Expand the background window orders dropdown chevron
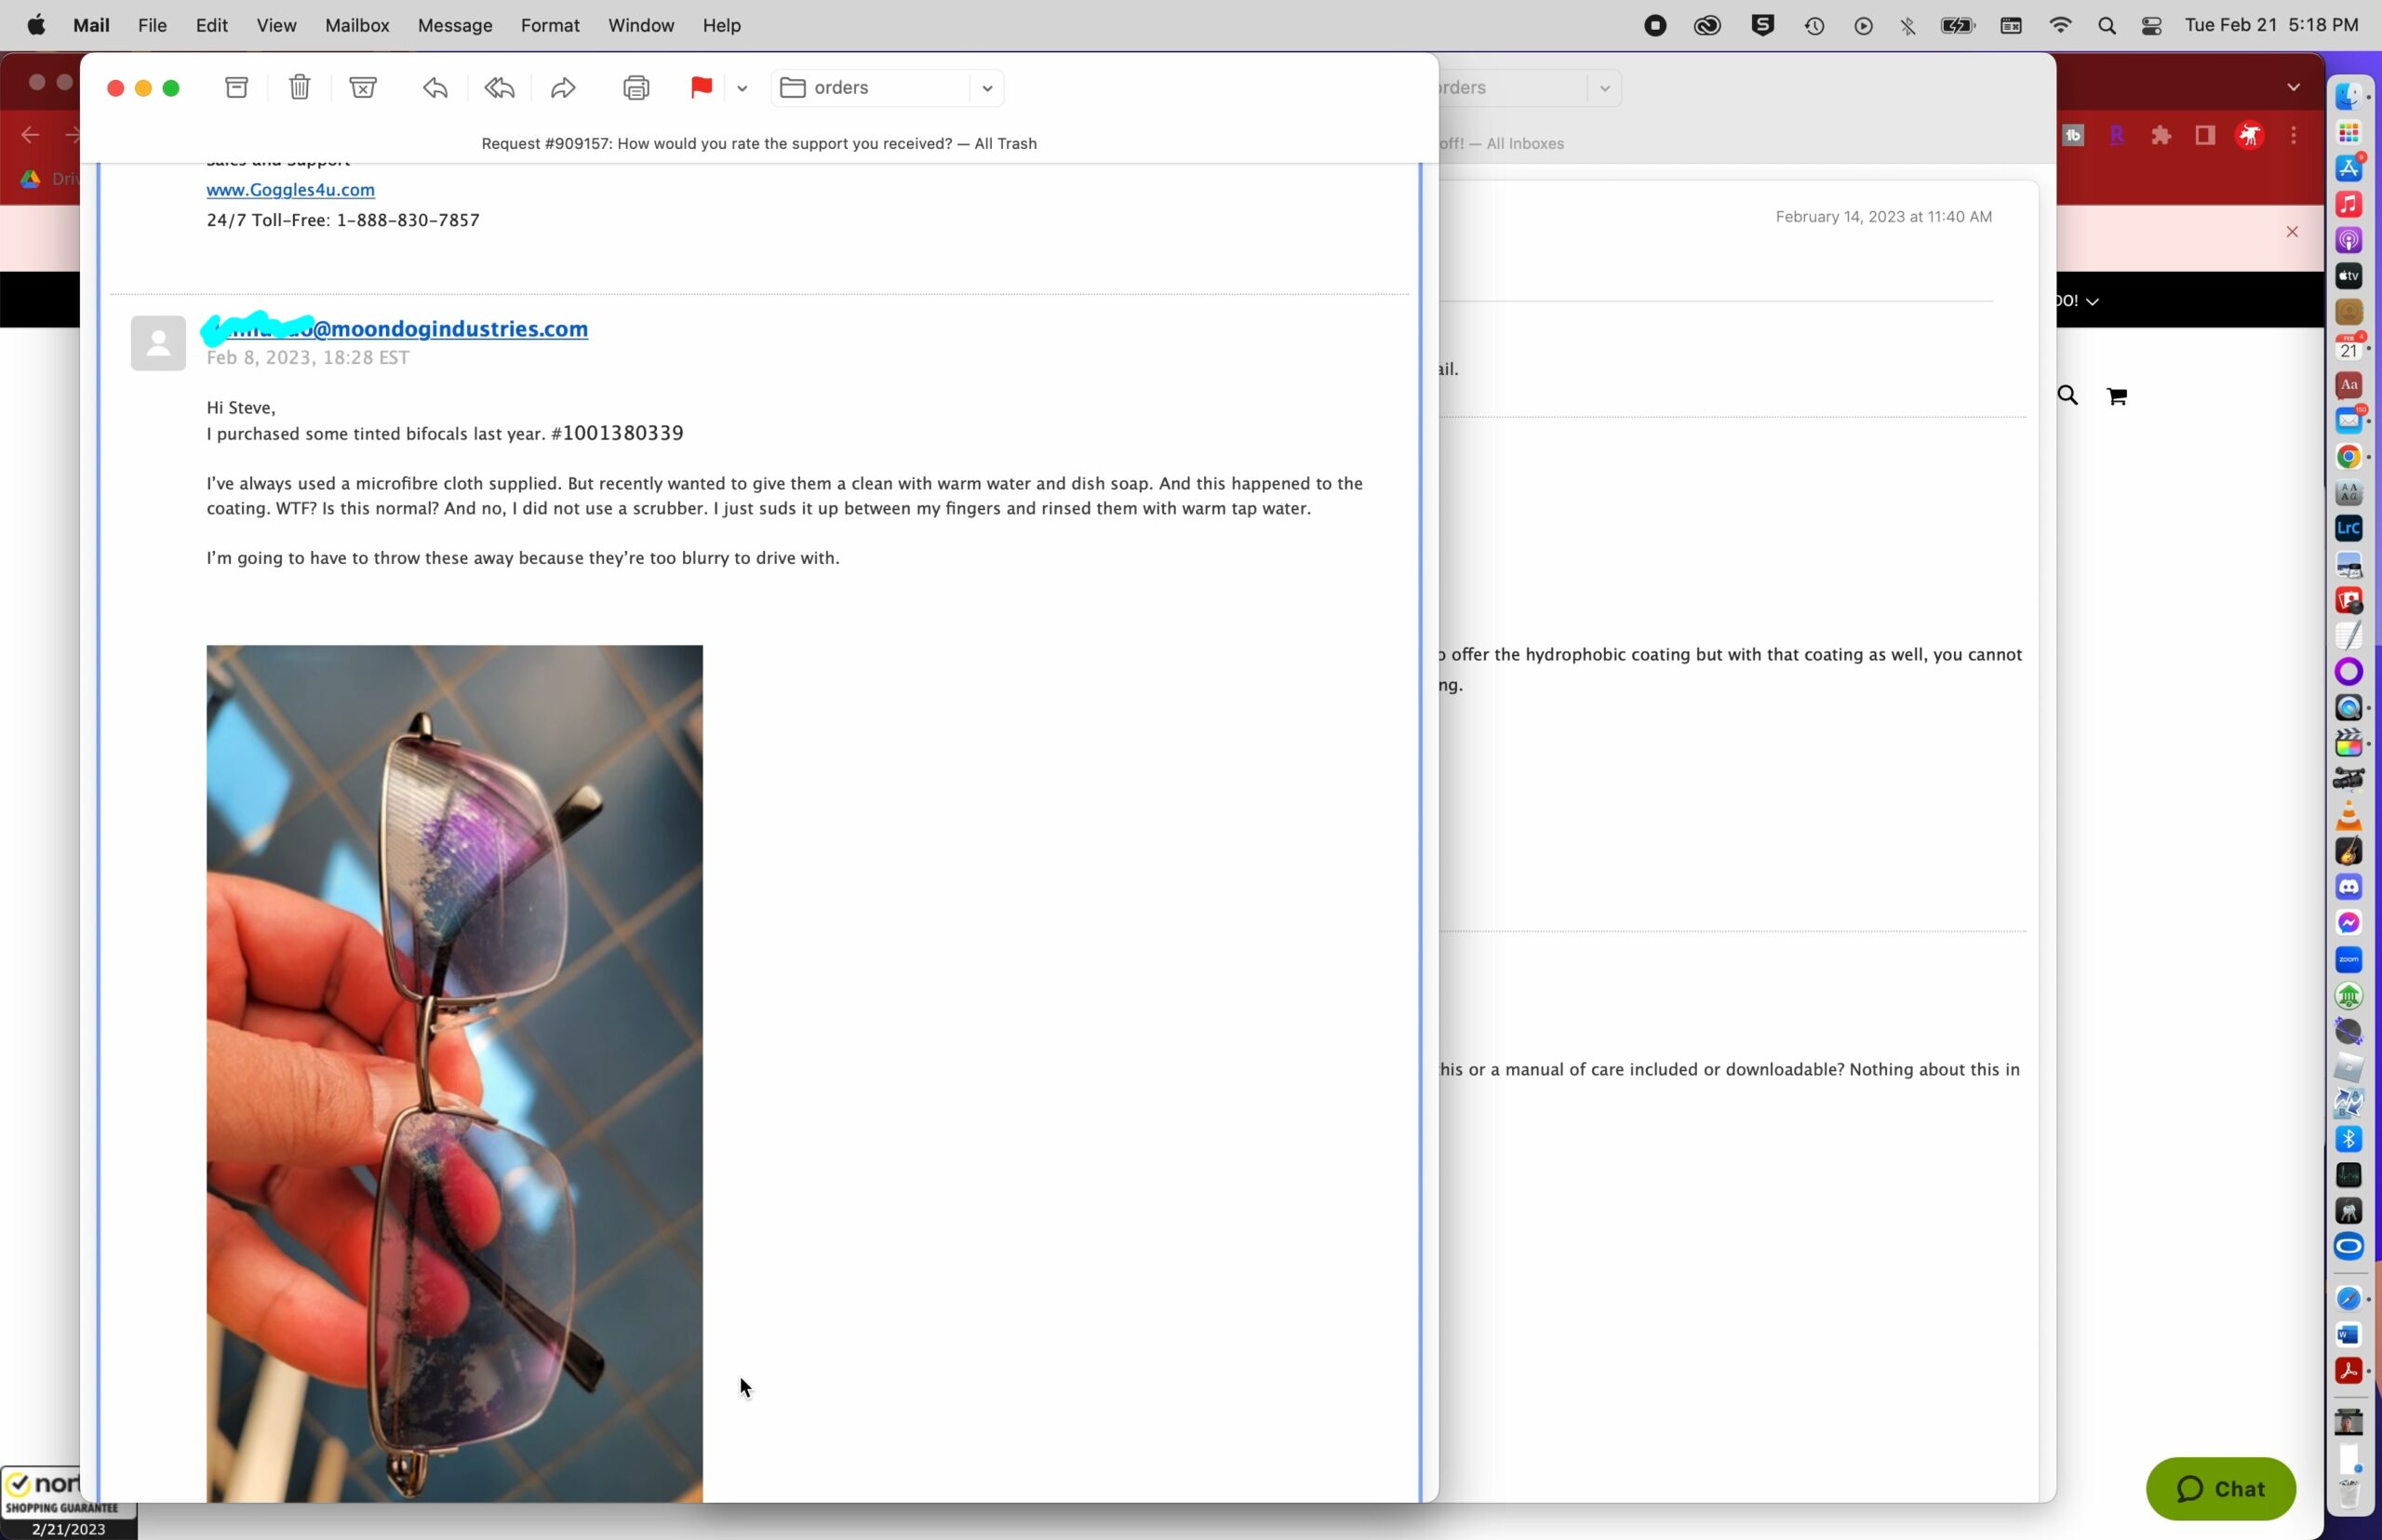Image resolution: width=2382 pixels, height=1540 pixels. (1604, 88)
